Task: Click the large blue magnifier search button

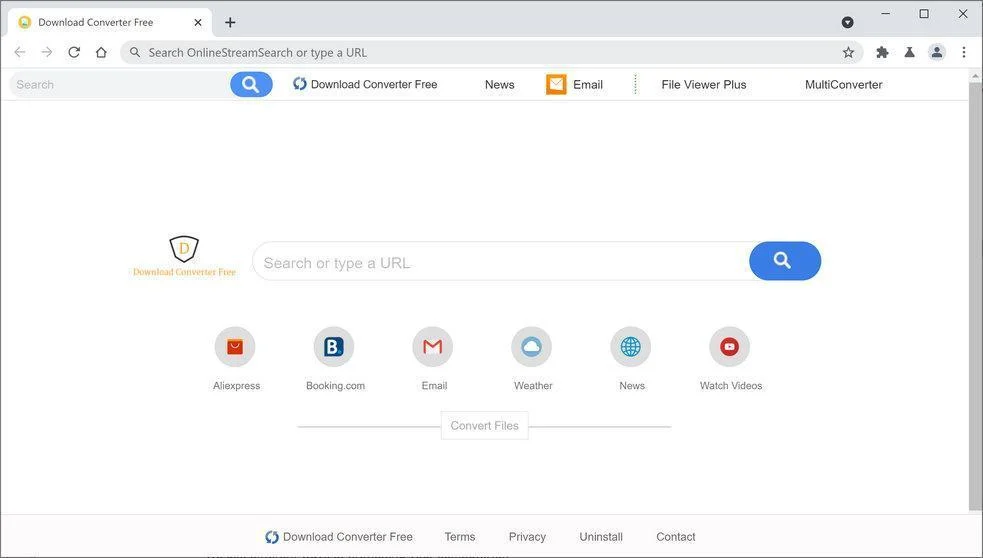Action: 785,261
